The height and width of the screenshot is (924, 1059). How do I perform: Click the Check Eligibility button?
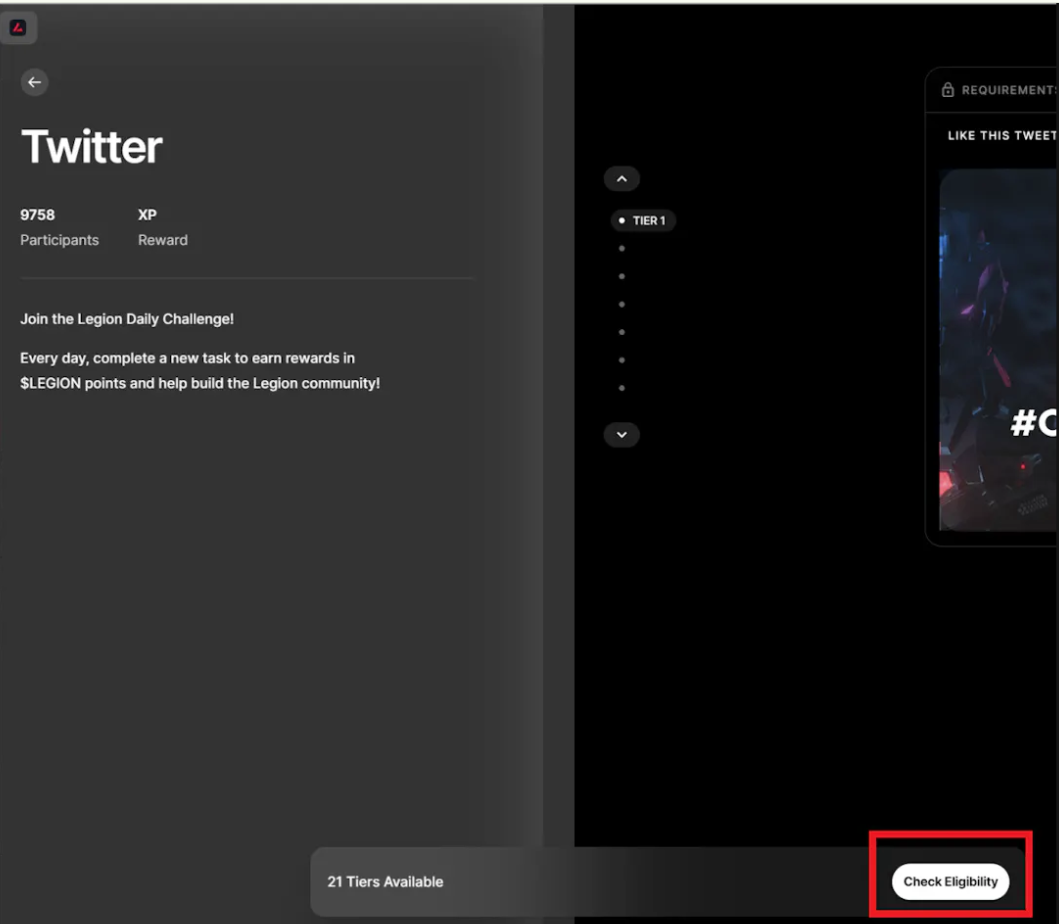tap(950, 881)
